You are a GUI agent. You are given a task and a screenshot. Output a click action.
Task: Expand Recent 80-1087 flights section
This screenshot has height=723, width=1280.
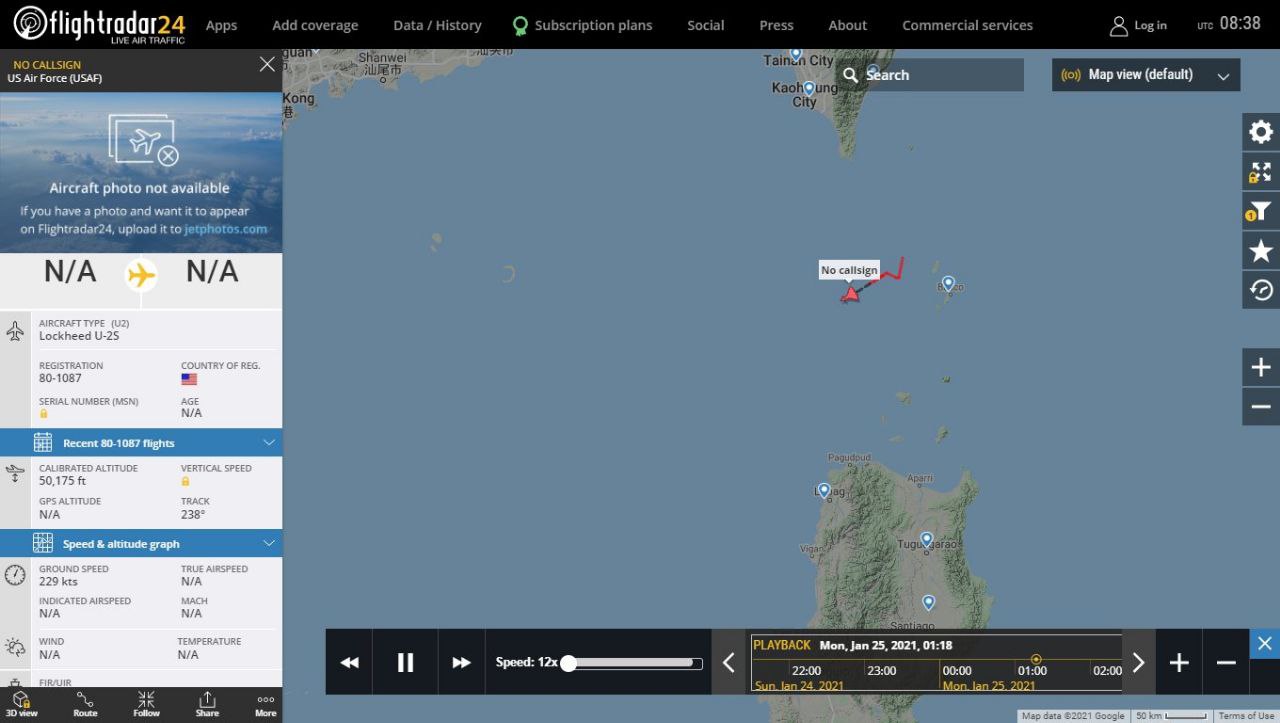click(141, 442)
